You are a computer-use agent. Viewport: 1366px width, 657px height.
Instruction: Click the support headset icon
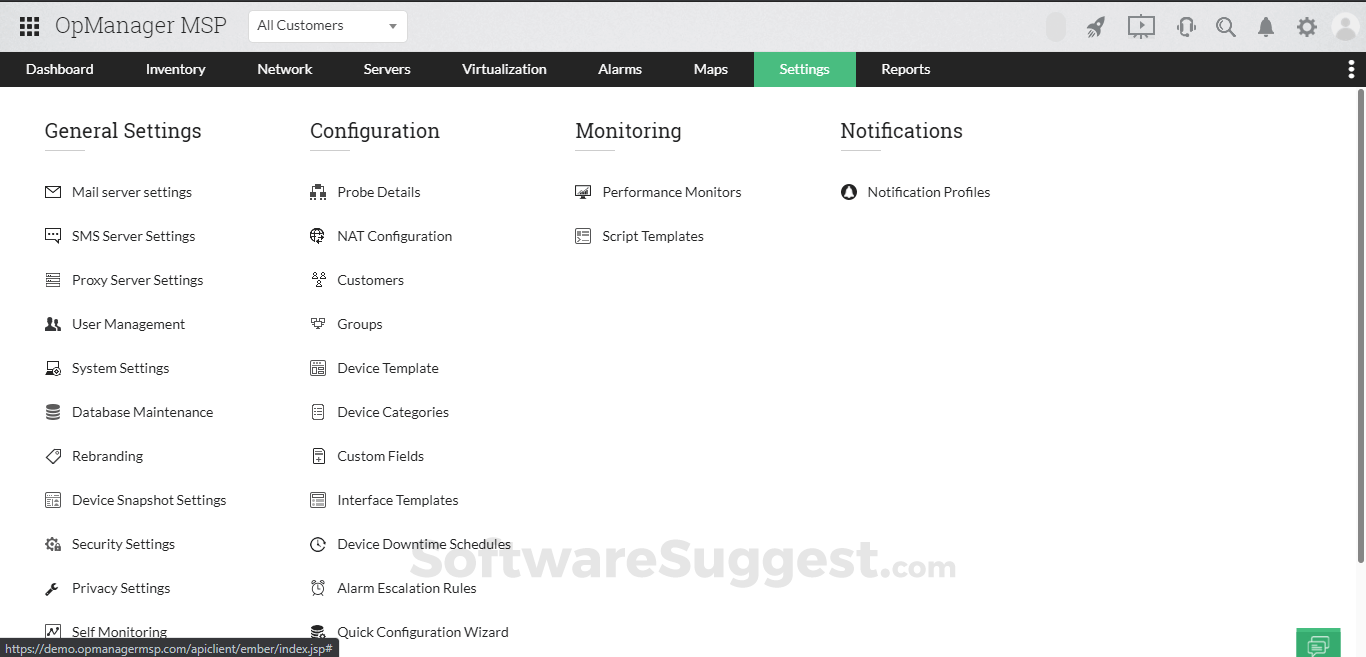(1186, 27)
